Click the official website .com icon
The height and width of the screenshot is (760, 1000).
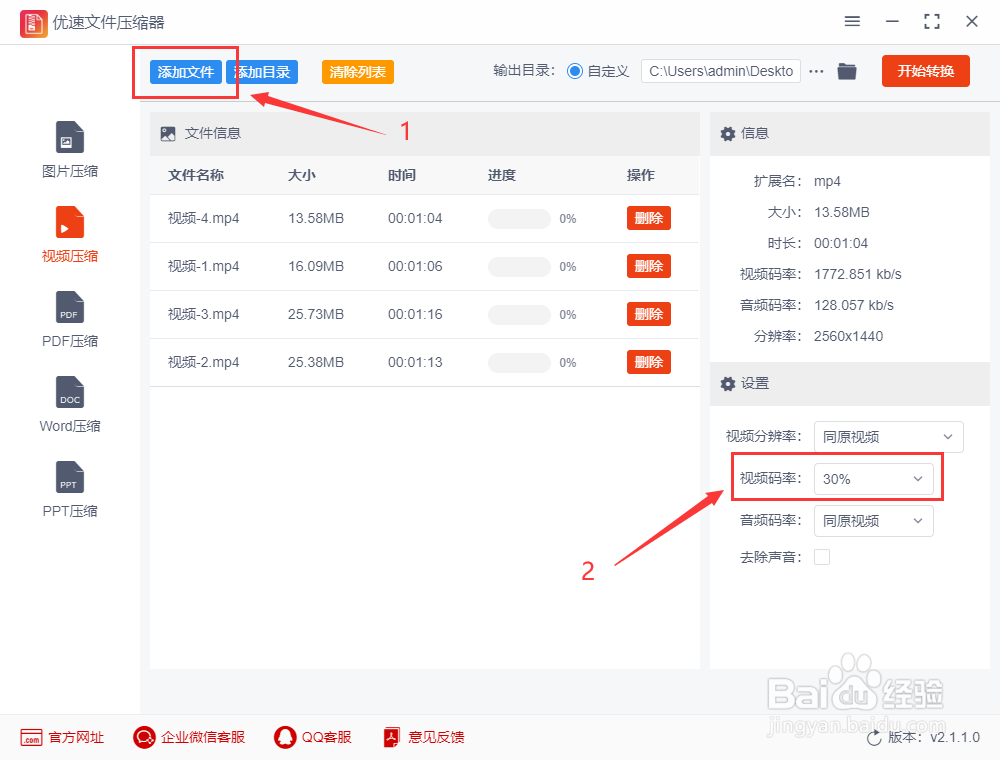coord(31,738)
